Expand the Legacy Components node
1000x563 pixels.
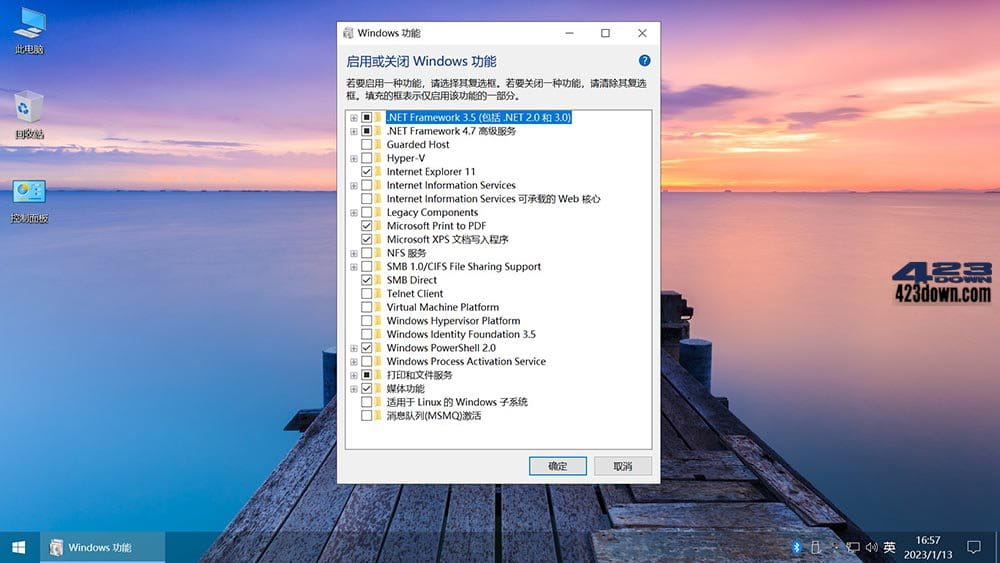tap(353, 212)
